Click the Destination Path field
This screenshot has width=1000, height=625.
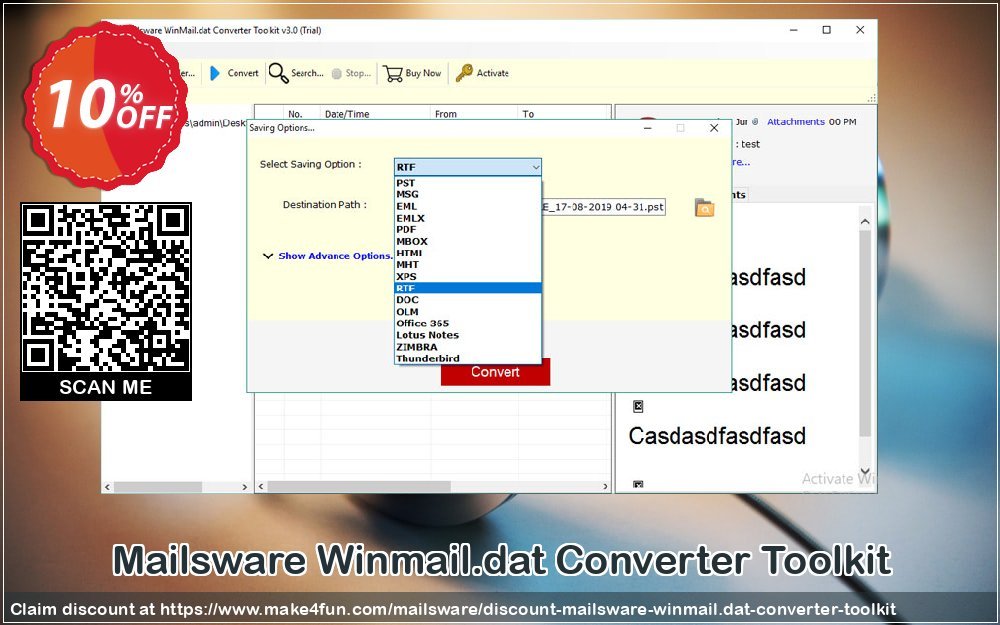(603, 207)
